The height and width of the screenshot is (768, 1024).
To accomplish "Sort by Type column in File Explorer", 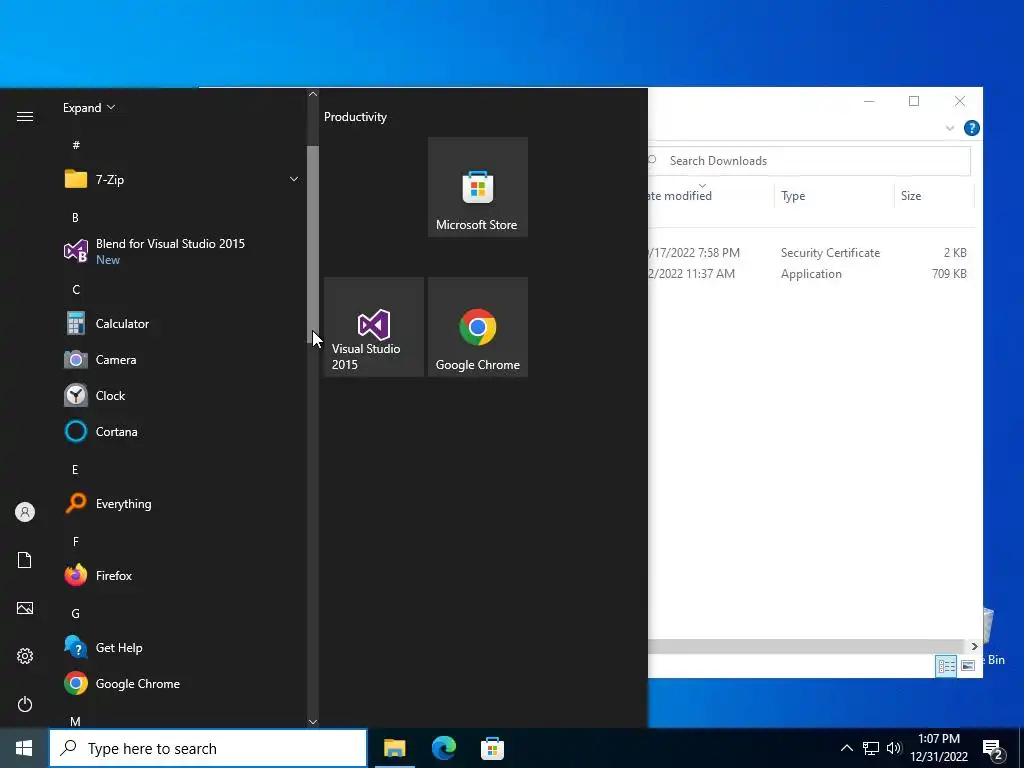I will click(x=834, y=195).
